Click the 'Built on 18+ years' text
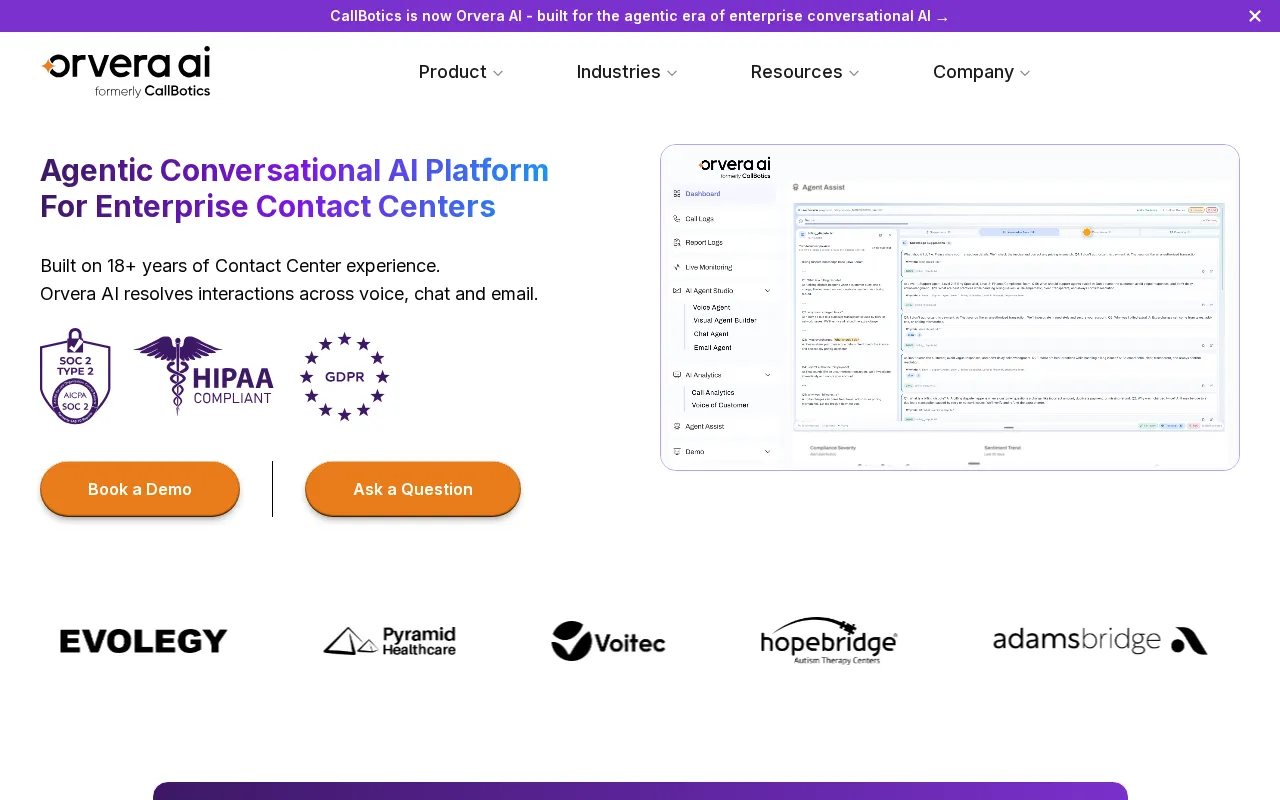This screenshot has height=800, width=1280. point(240,266)
